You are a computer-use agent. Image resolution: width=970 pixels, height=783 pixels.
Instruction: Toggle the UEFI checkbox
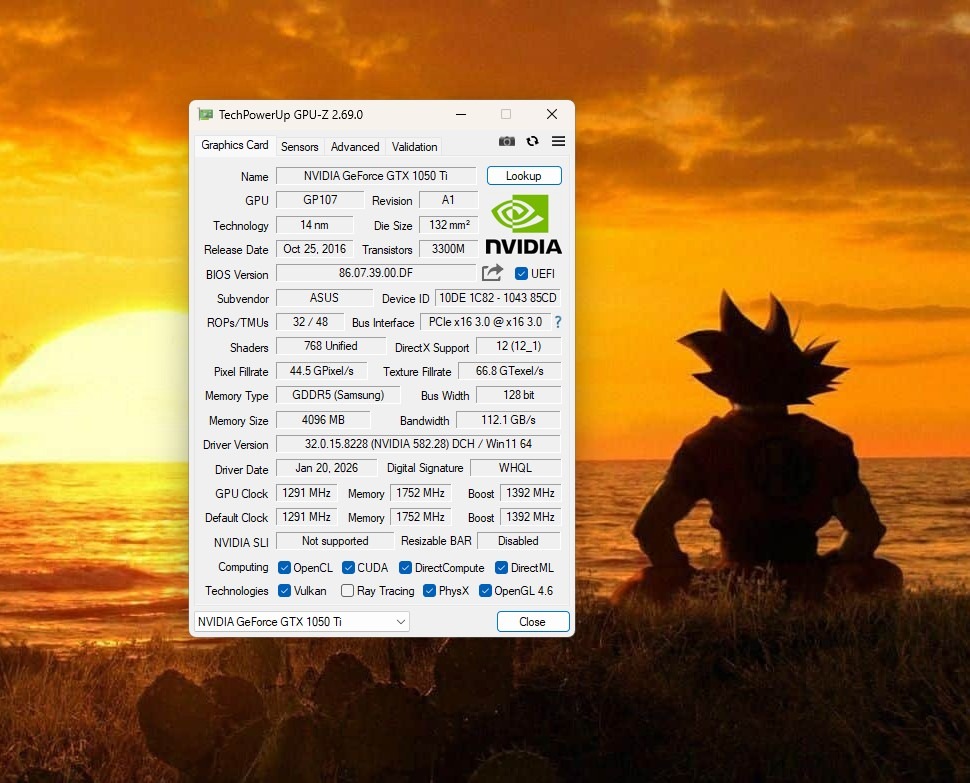[x=521, y=273]
